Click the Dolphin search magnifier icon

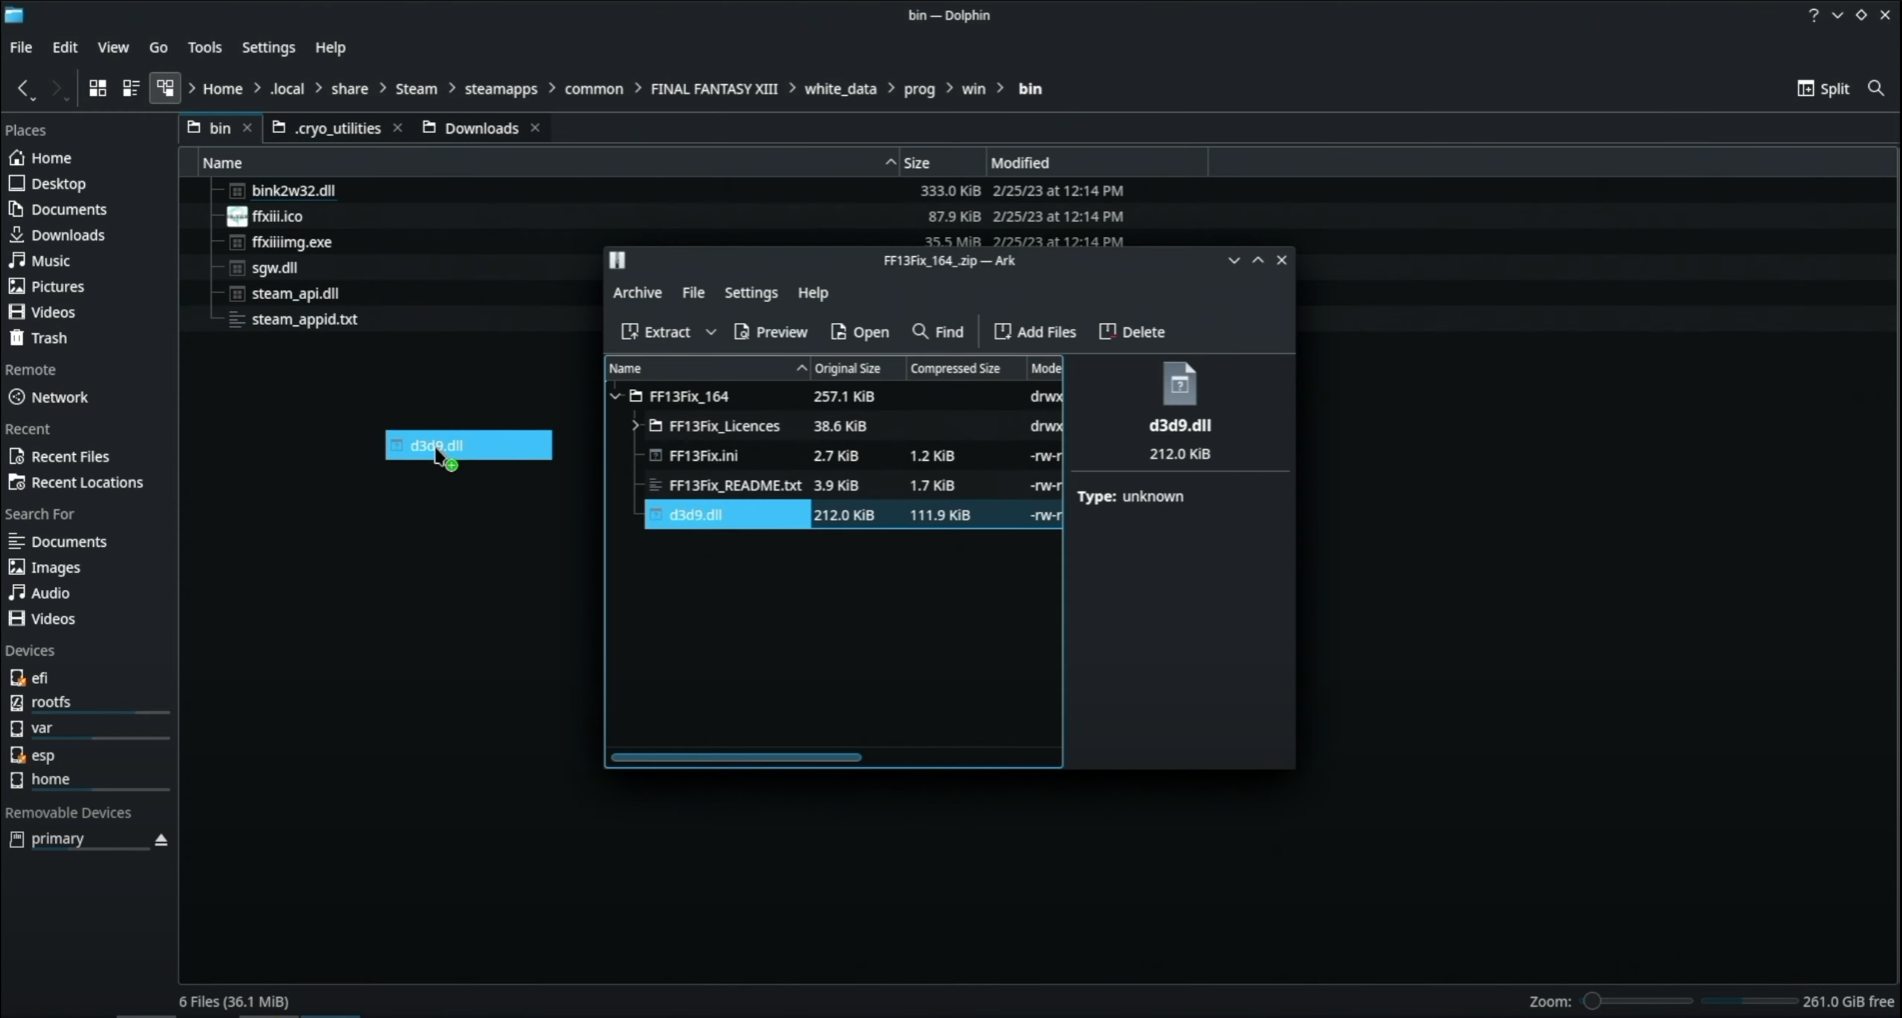(x=1875, y=89)
